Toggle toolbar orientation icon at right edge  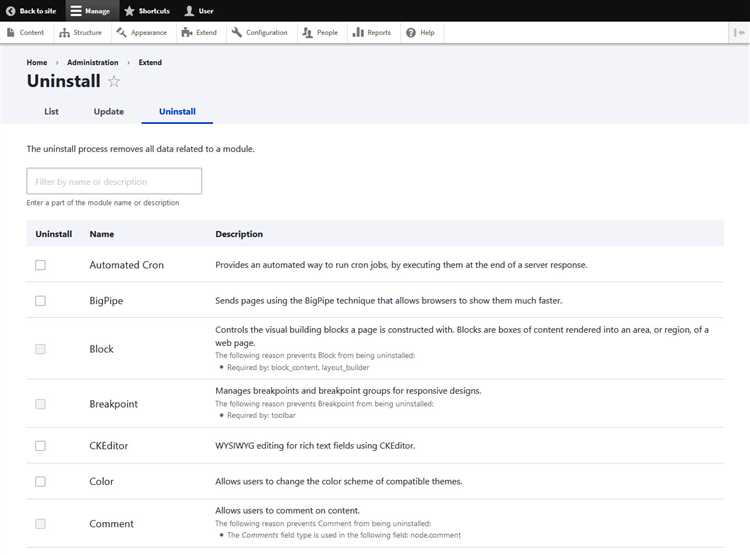739,33
